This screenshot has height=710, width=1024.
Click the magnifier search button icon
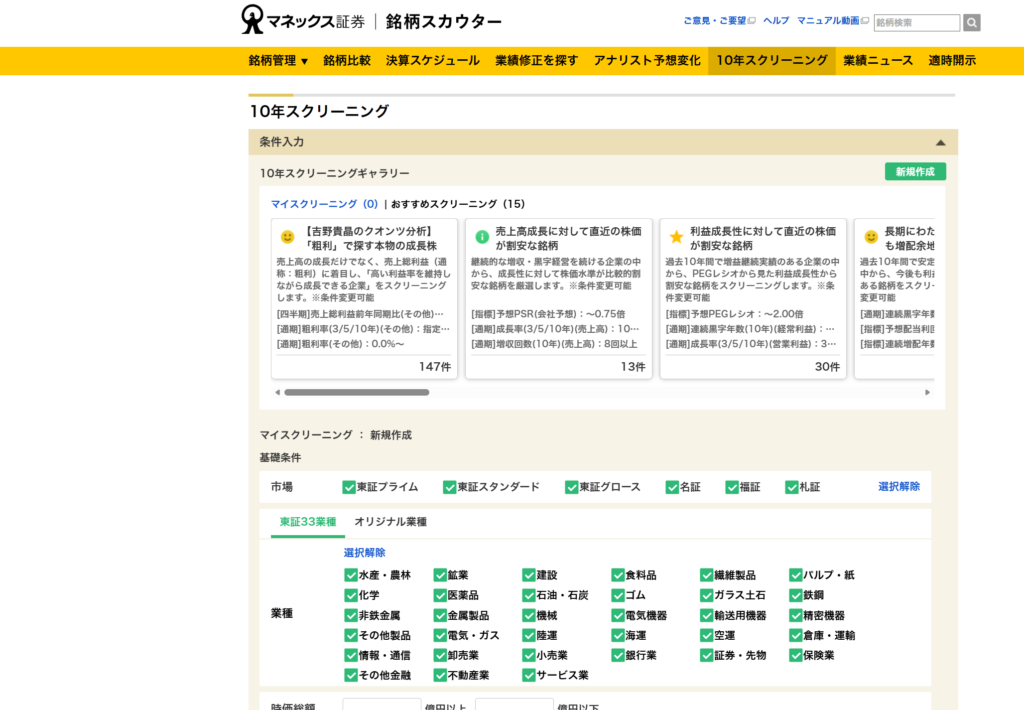tap(972, 22)
